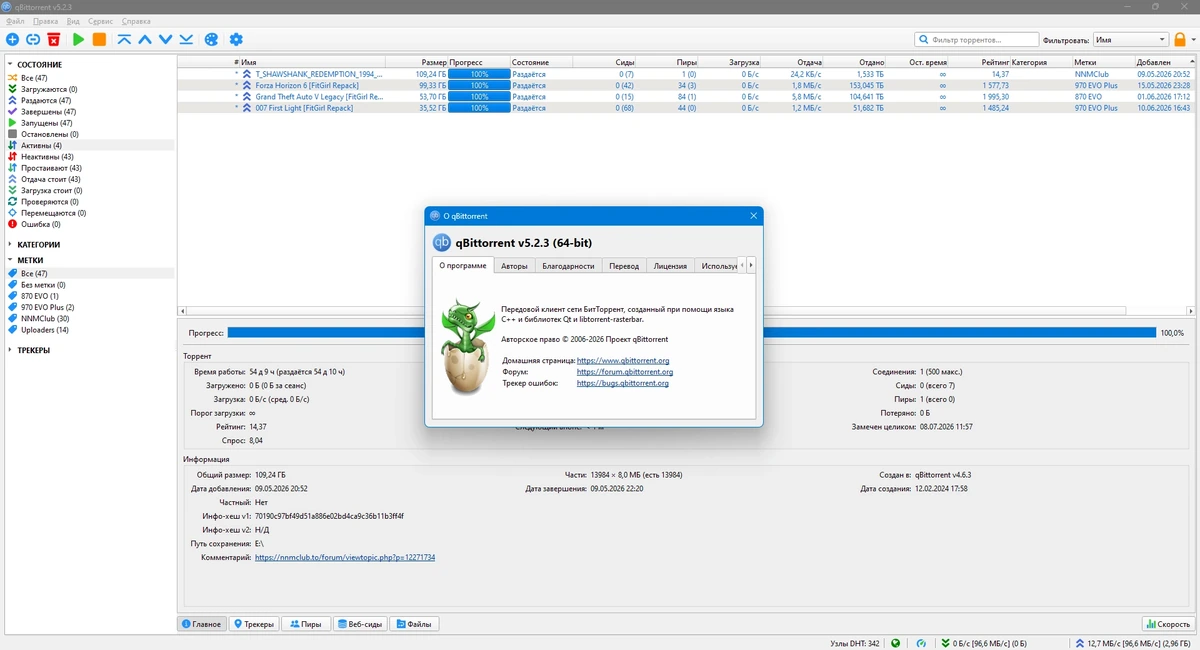Open the bugs.qbittorrent.org link
Image resolution: width=1200 pixels, height=650 pixels.
point(623,383)
